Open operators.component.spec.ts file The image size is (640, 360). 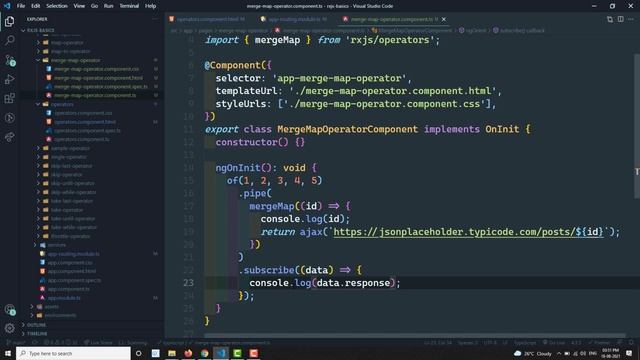coord(87,131)
